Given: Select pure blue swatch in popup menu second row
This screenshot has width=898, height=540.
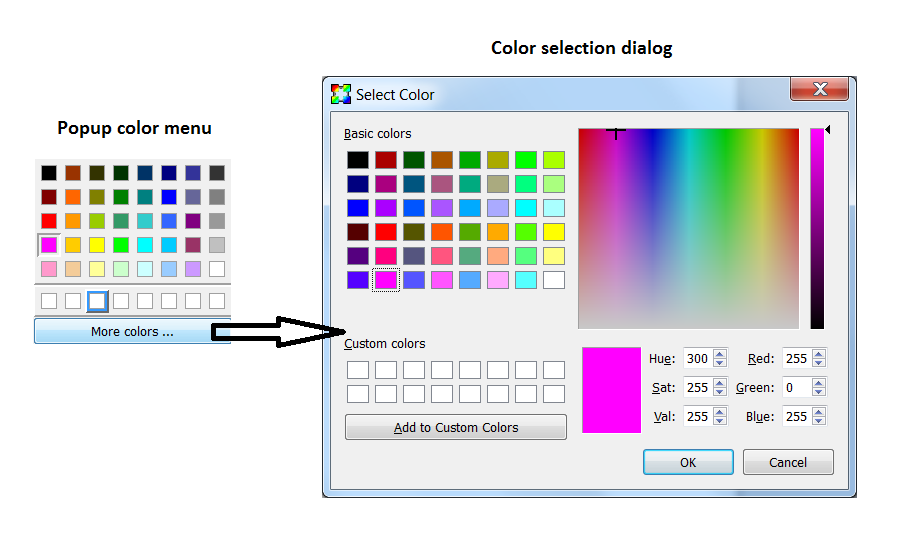Looking at the screenshot, I should tap(169, 197).
